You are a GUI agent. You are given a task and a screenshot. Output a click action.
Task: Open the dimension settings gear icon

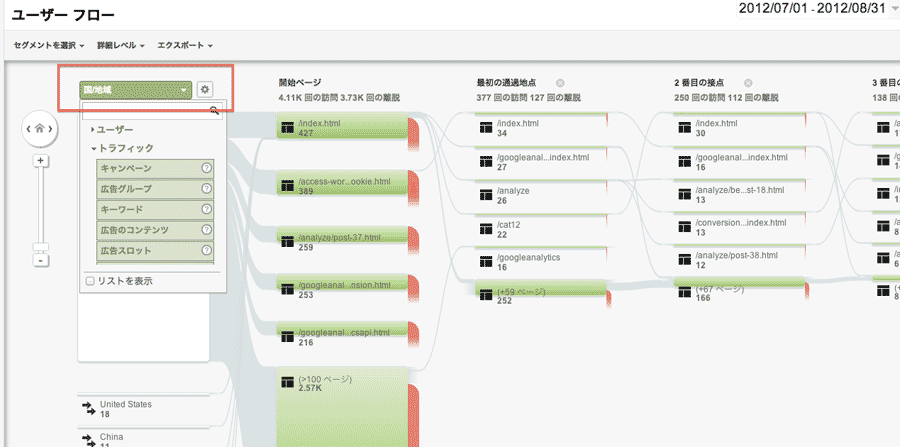(x=205, y=90)
